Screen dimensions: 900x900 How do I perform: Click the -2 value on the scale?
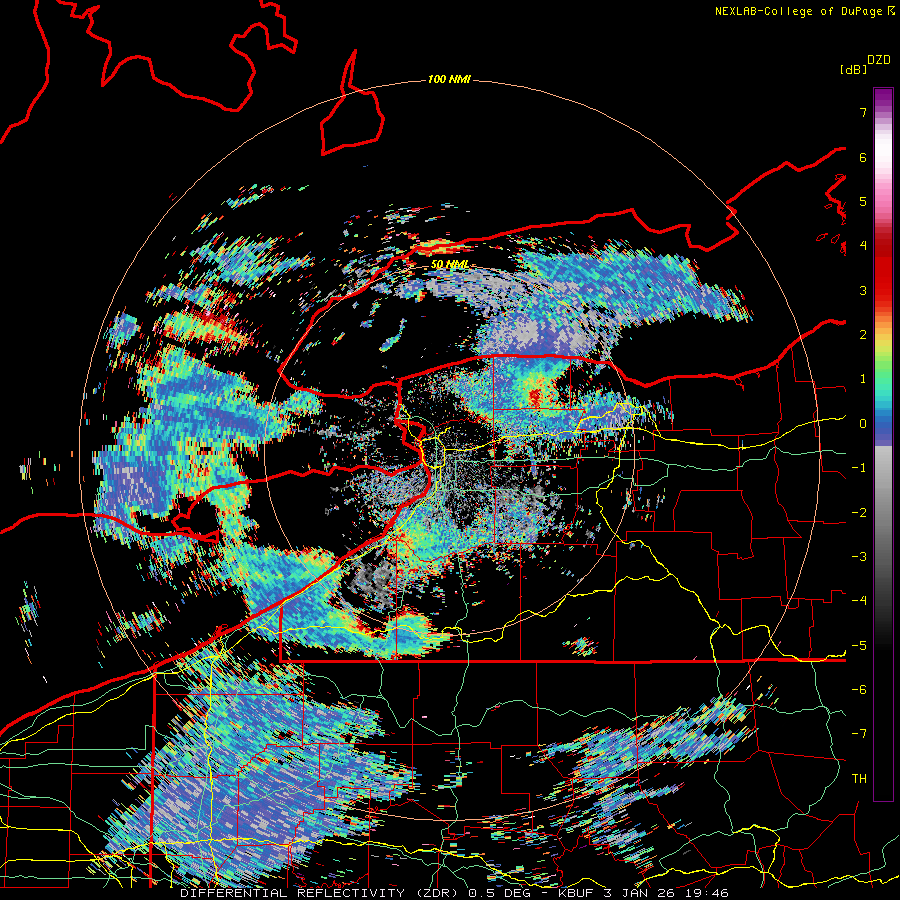859,513
